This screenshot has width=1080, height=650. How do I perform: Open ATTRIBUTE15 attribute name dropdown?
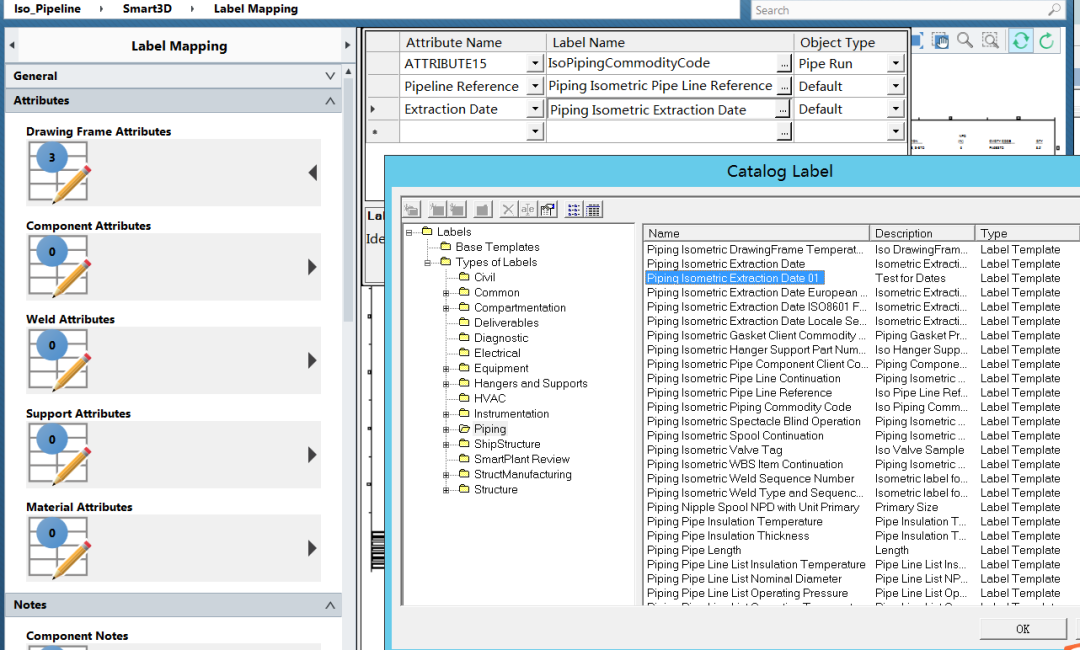click(535, 63)
